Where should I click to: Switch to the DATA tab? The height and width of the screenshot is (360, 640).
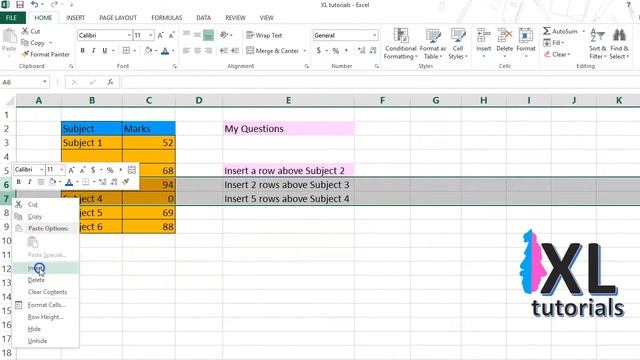203,18
